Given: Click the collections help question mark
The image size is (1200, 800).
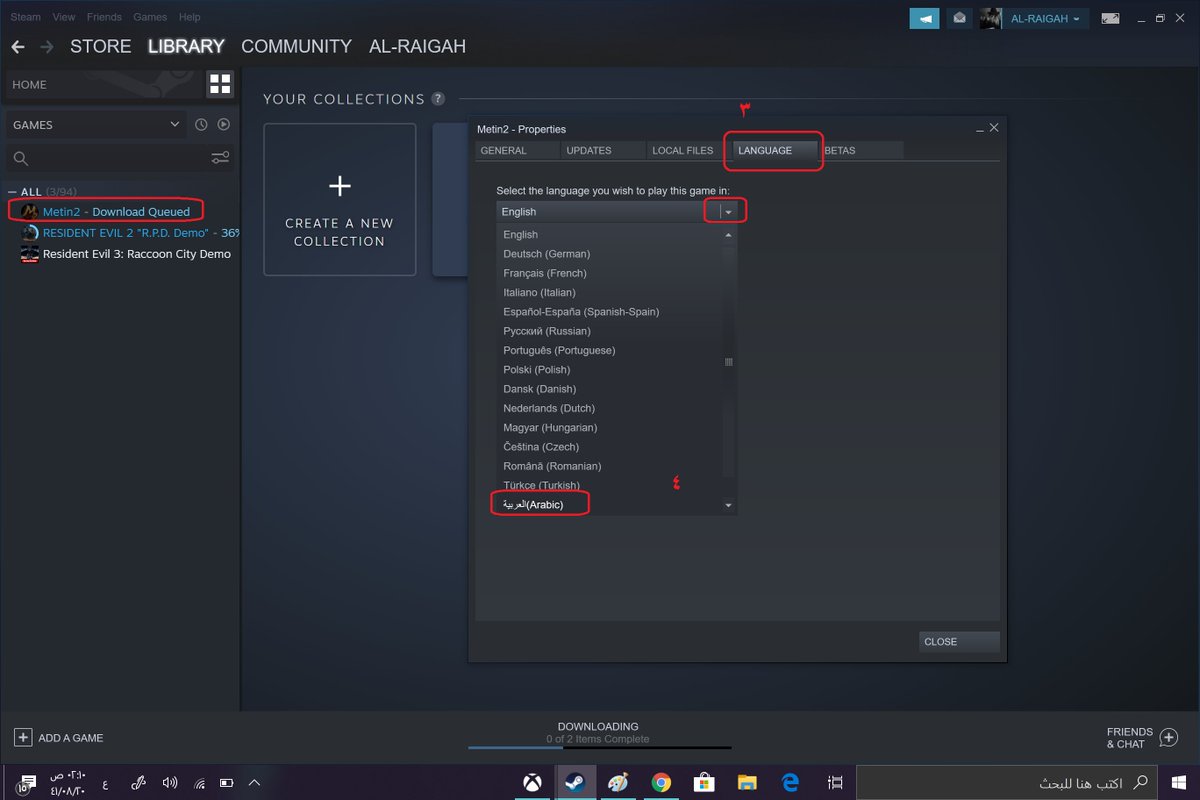Looking at the screenshot, I should 438,99.
